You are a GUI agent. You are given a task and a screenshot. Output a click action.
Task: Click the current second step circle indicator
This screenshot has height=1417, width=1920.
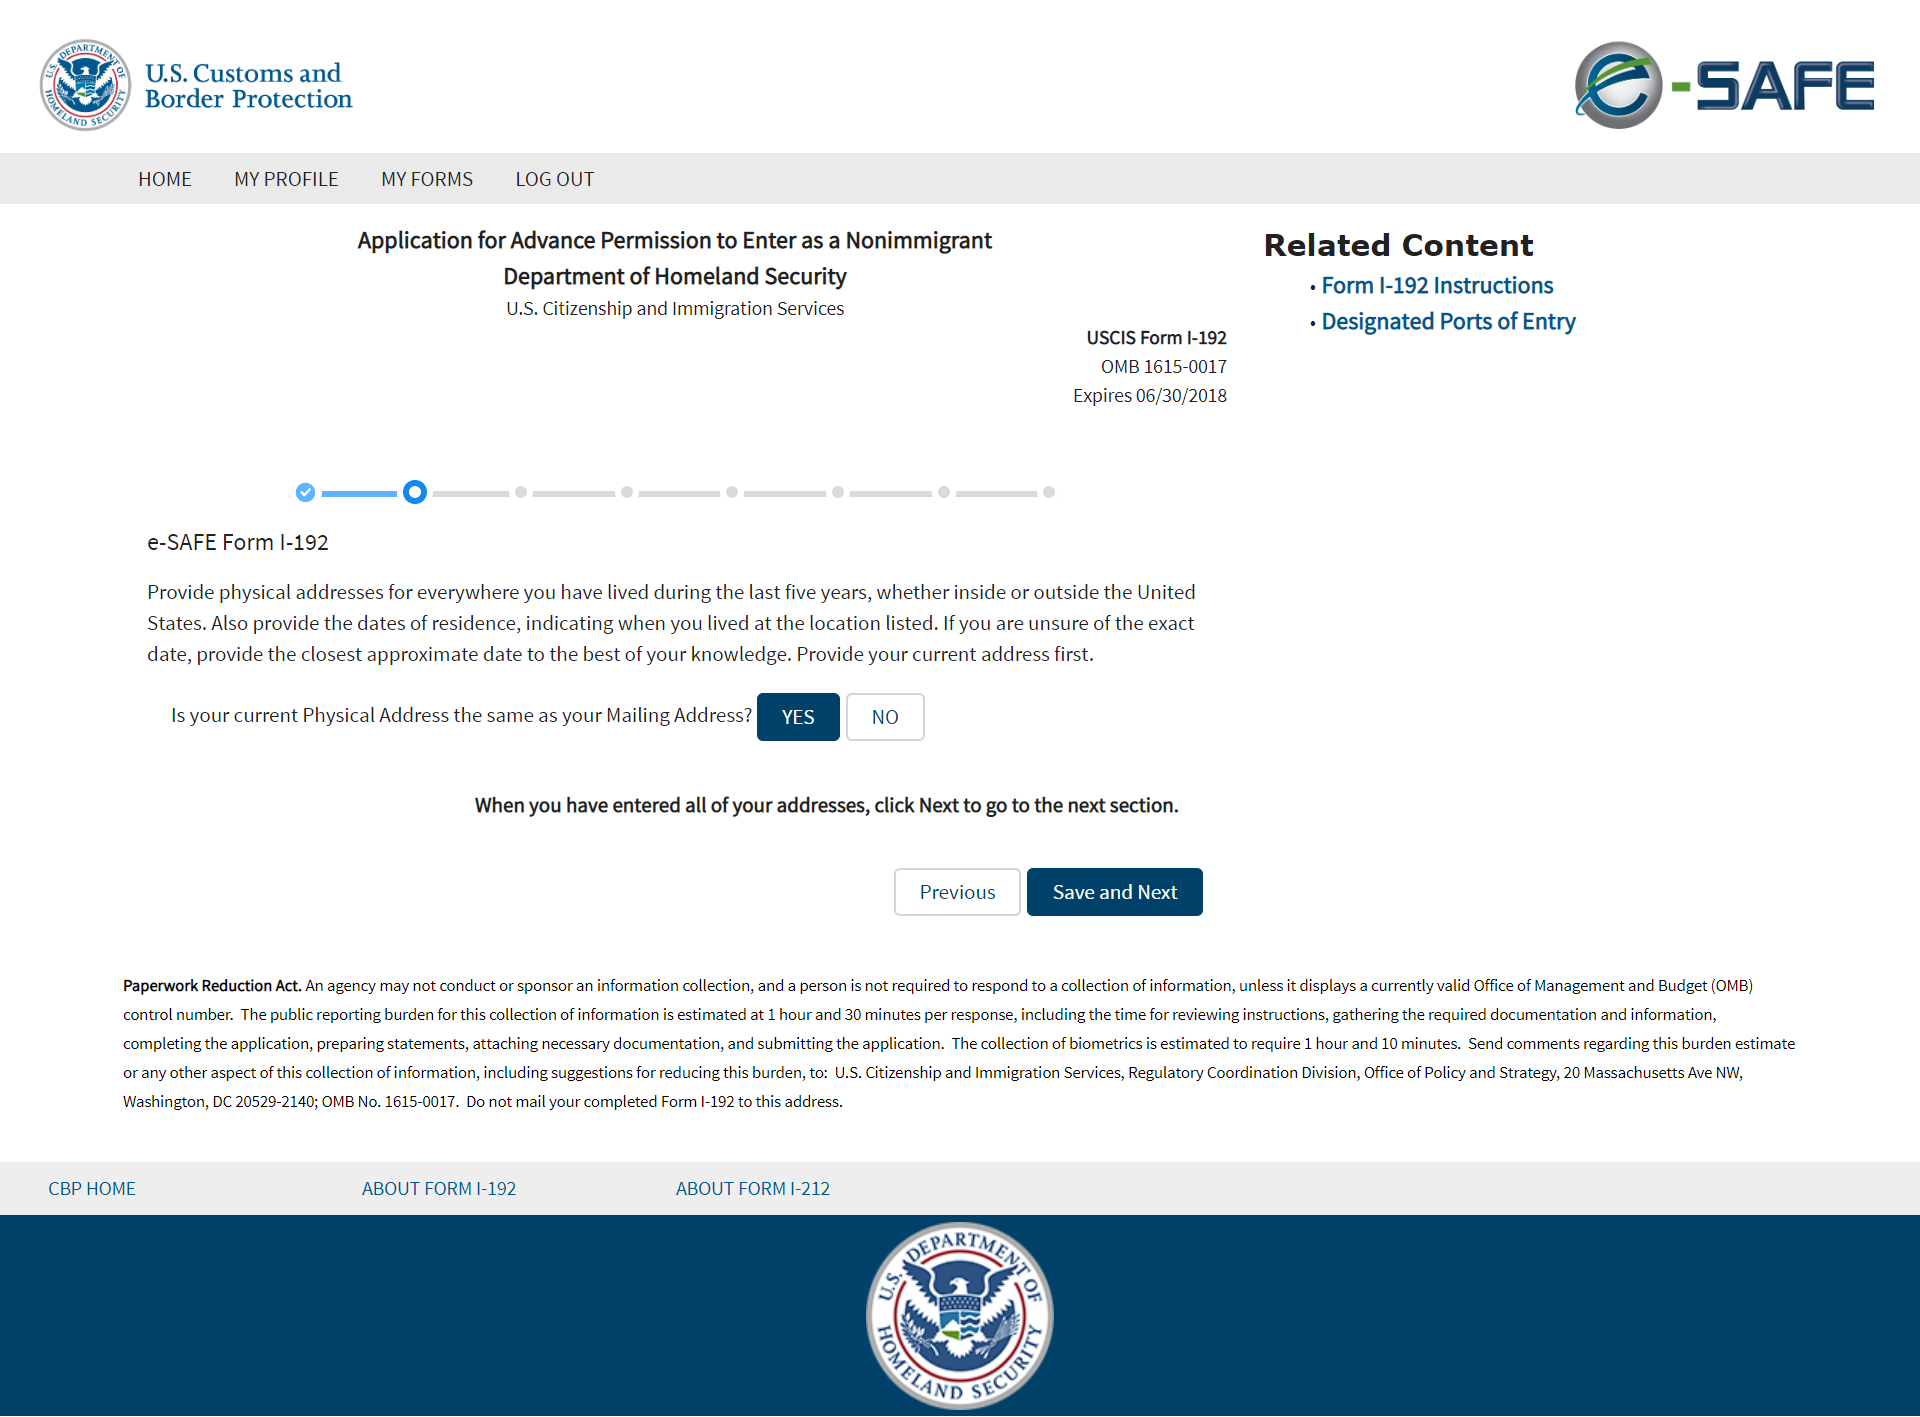click(415, 492)
